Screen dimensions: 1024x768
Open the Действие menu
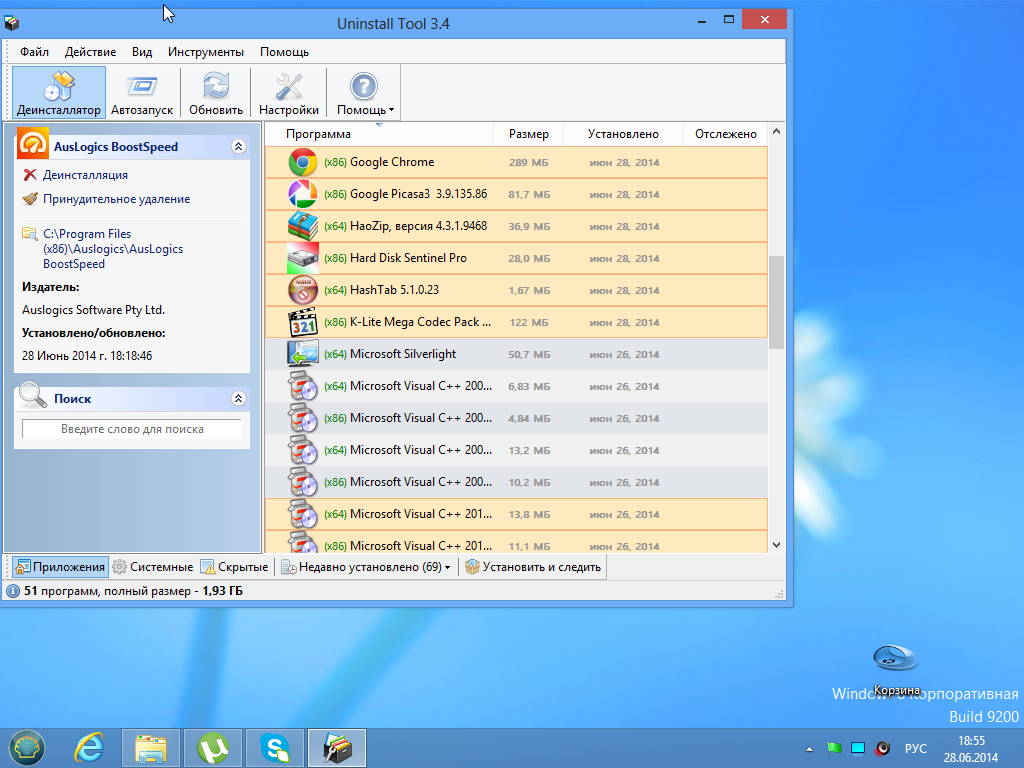click(90, 52)
